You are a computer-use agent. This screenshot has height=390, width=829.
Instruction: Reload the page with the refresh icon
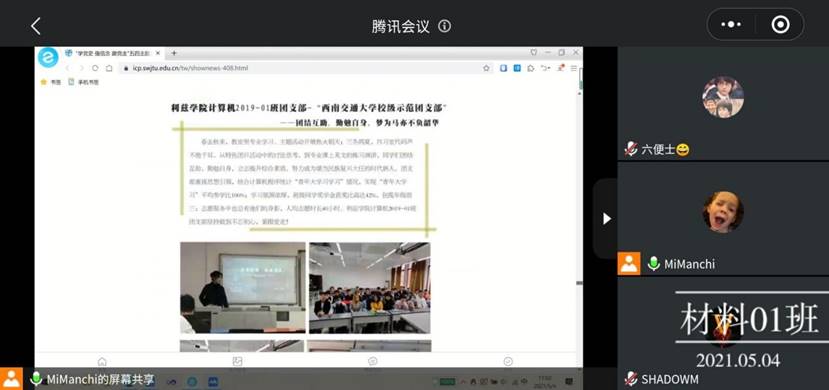pyautogui.click(x=95, y=68)
